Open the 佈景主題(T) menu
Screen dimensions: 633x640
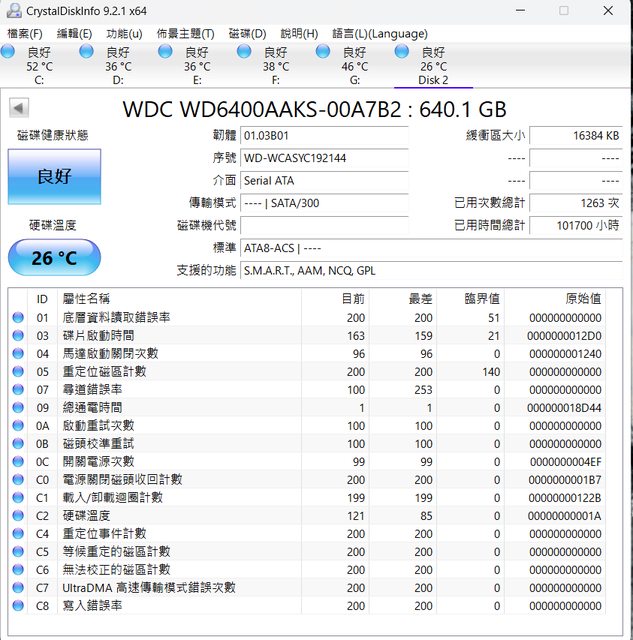[x=185, y=33]
